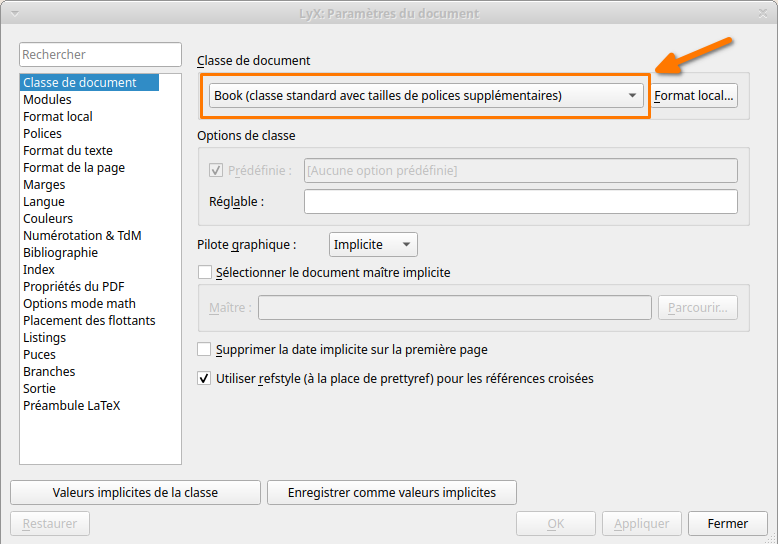Open Propriétés du PDF section
Screen dimensions: 778x544
pyautogui.click(x=74, y=287)
